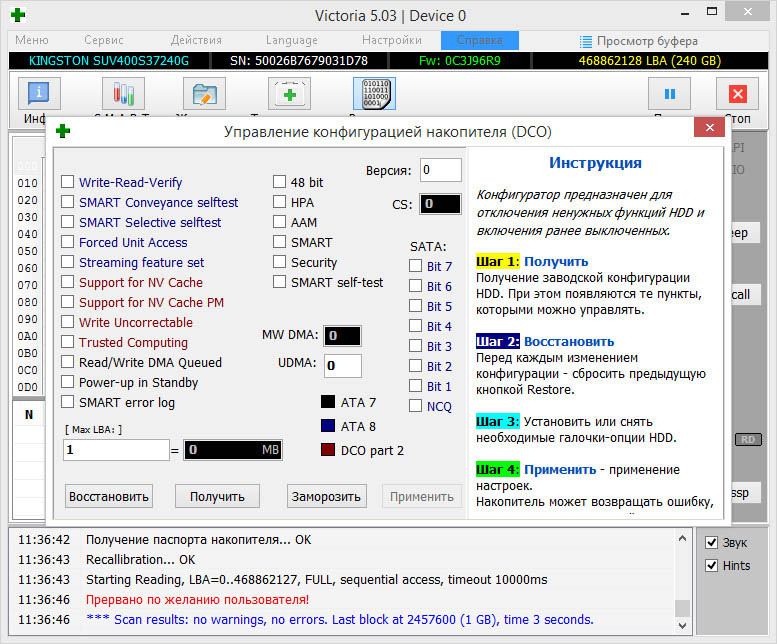Tick SATA Bit 4 checkbox
Viewport: 777px width, 644px height.
(415, 326)
